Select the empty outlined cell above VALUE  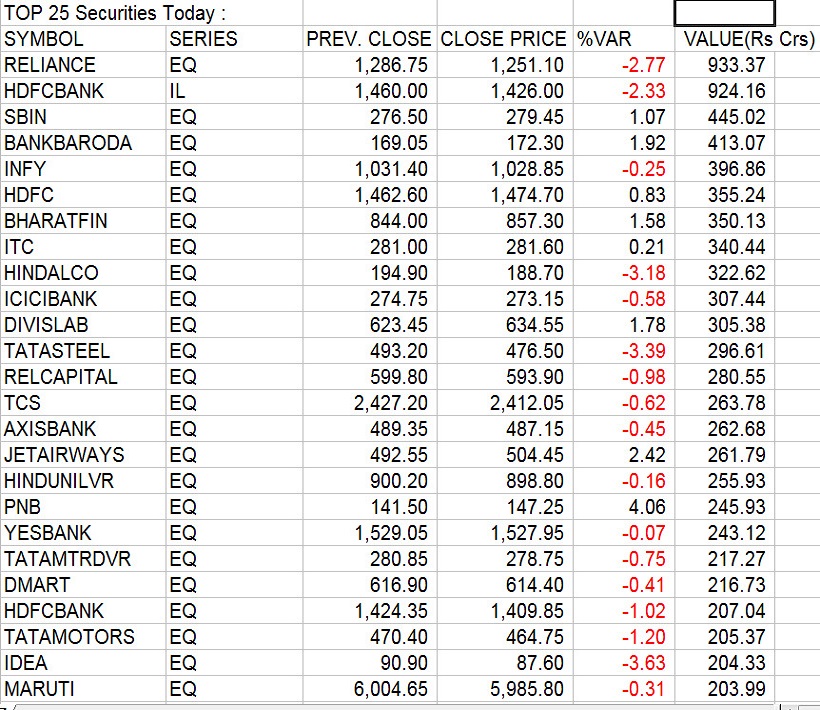(724, 13)
